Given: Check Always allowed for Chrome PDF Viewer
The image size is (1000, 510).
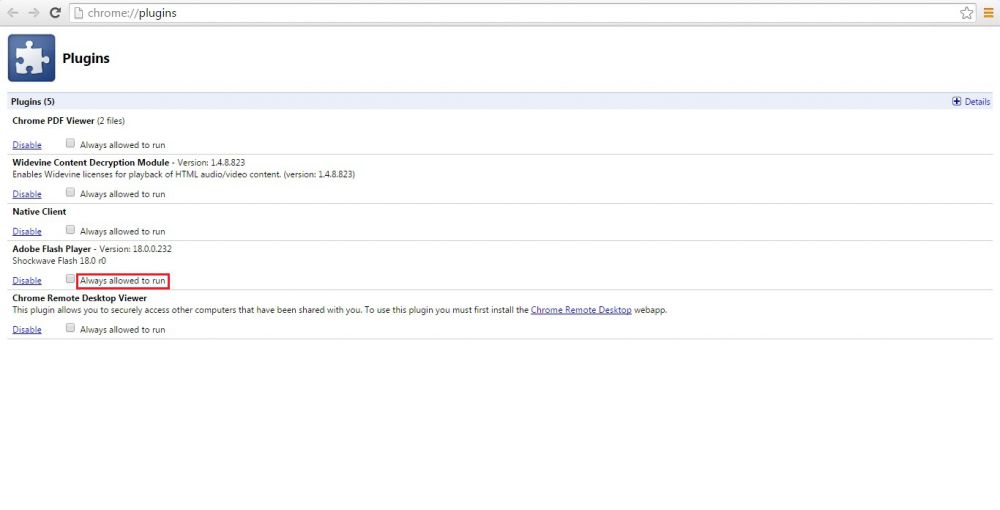Looking at the screenshot, I should pos(70,143).
